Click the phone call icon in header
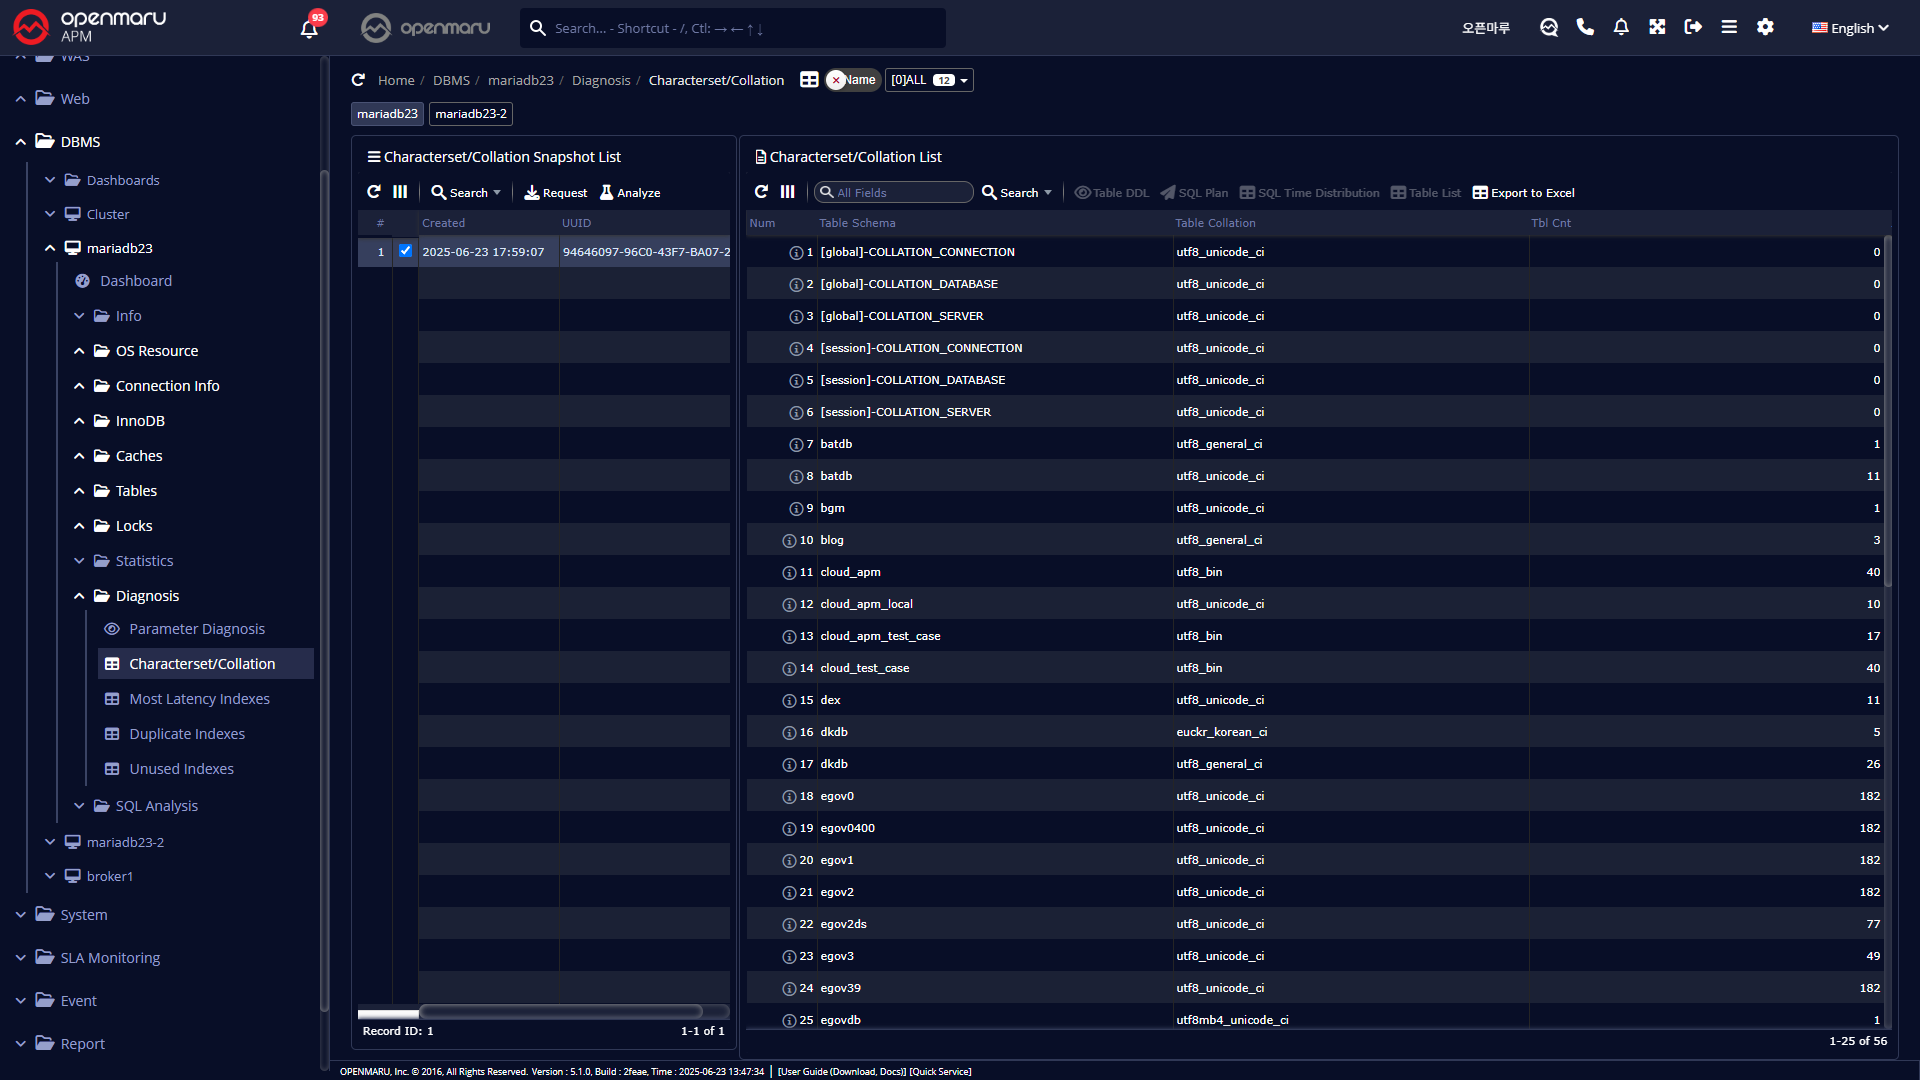This screenshot has height=1080, width=1920. pyautogui.click(x=1585, y=27)
